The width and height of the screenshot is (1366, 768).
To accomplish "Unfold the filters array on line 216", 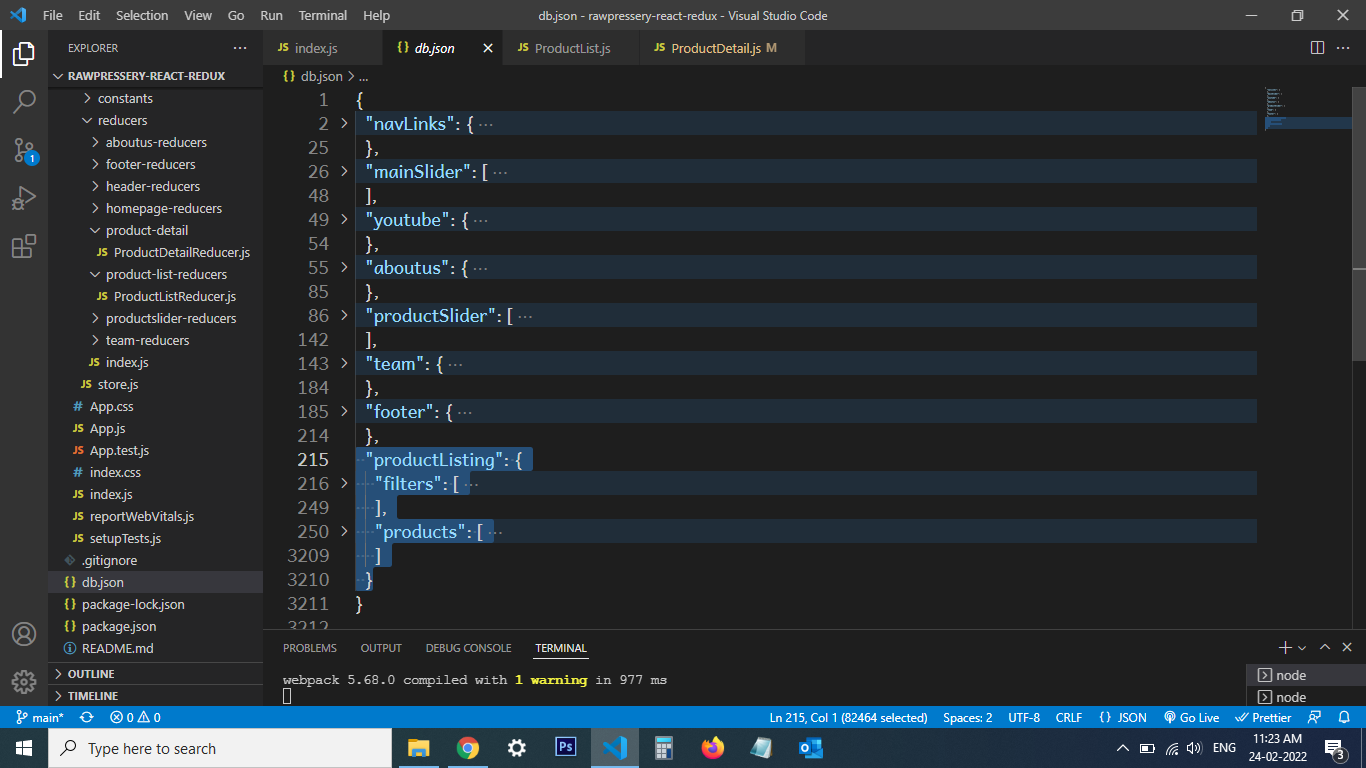I will pos(344,484).
